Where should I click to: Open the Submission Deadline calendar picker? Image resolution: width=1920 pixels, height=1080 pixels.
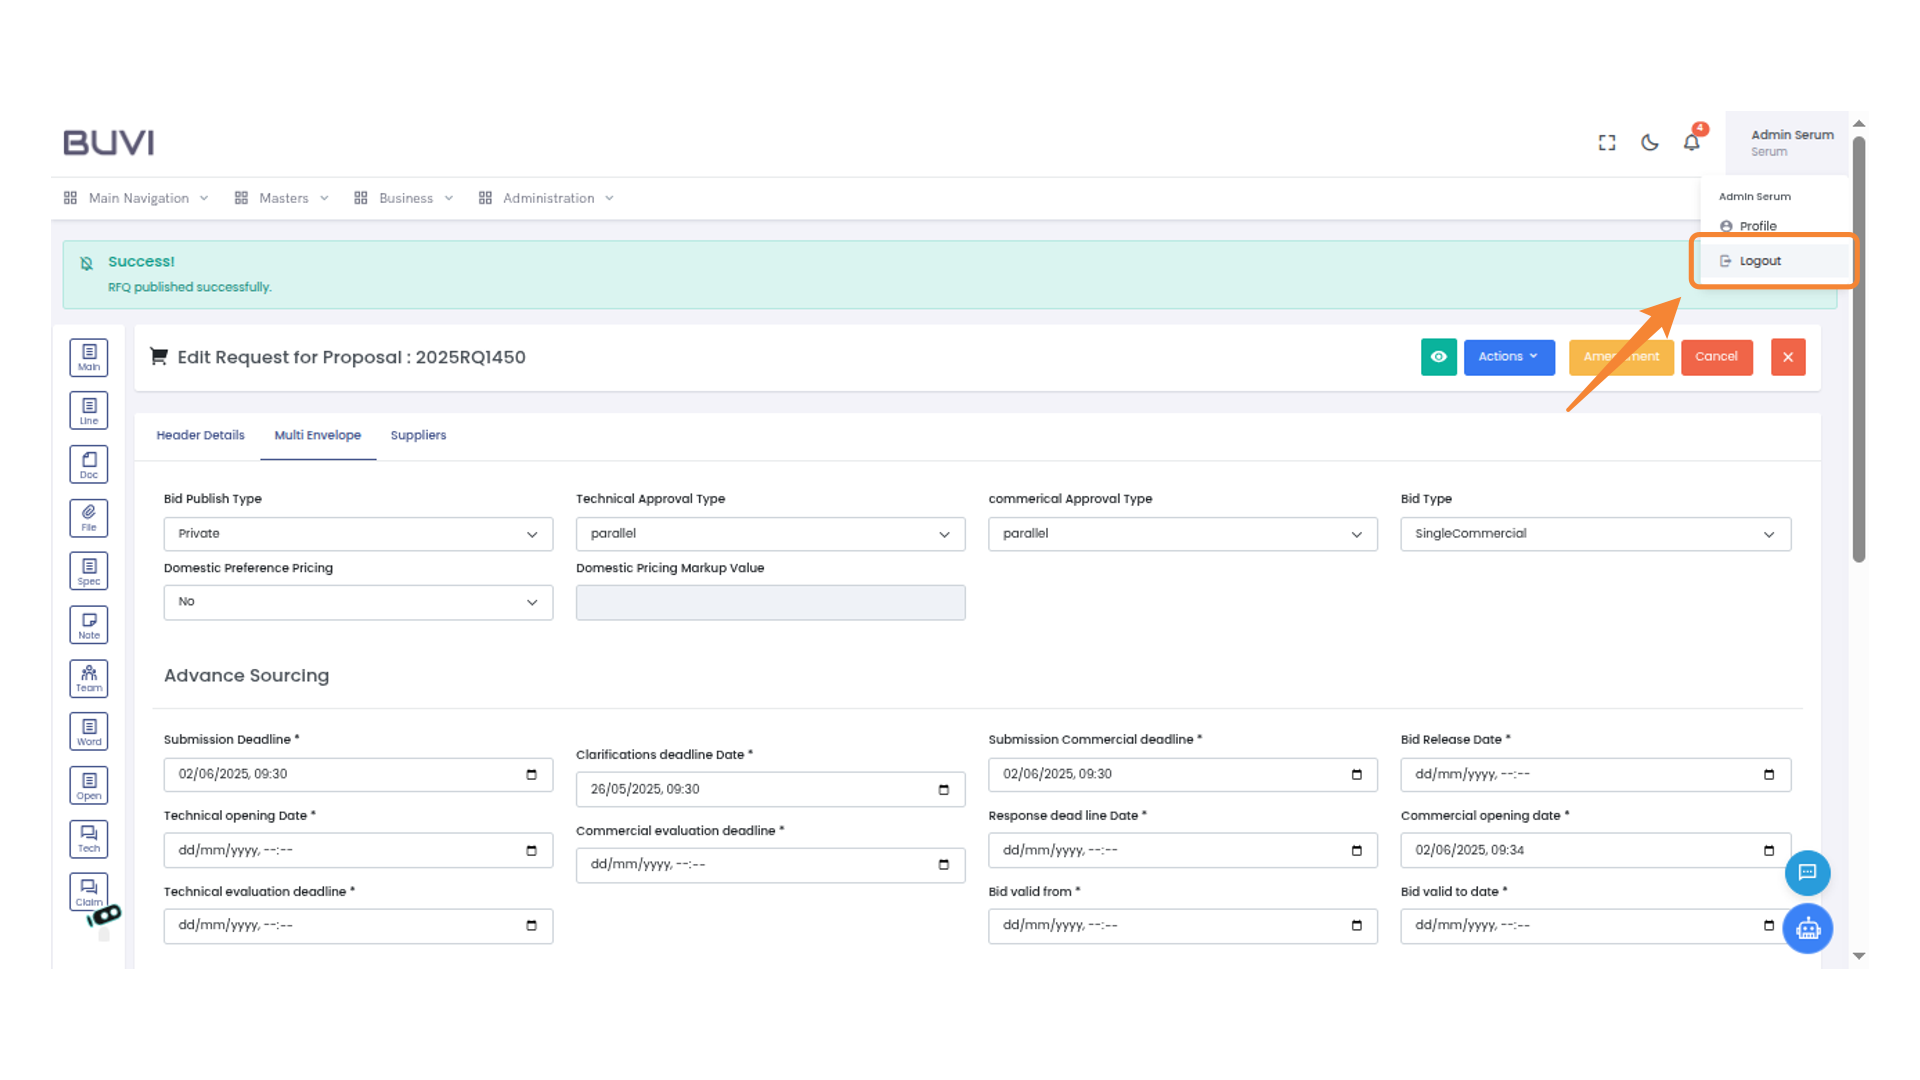coord(531,775)
